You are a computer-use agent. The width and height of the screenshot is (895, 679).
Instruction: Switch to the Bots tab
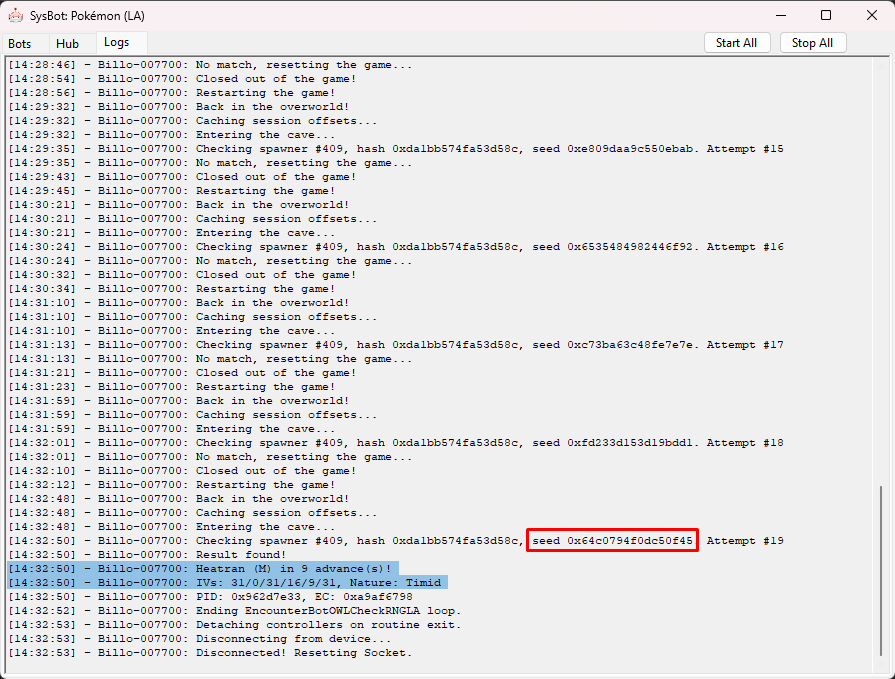click(19, 43)
